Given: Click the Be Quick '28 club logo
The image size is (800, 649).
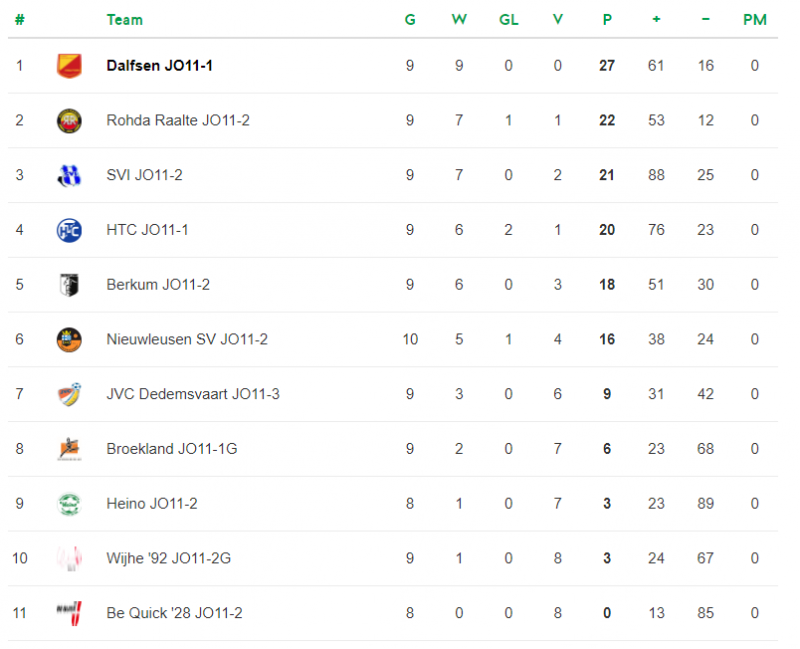Looking at the screenshot, I should coord(69,613).
